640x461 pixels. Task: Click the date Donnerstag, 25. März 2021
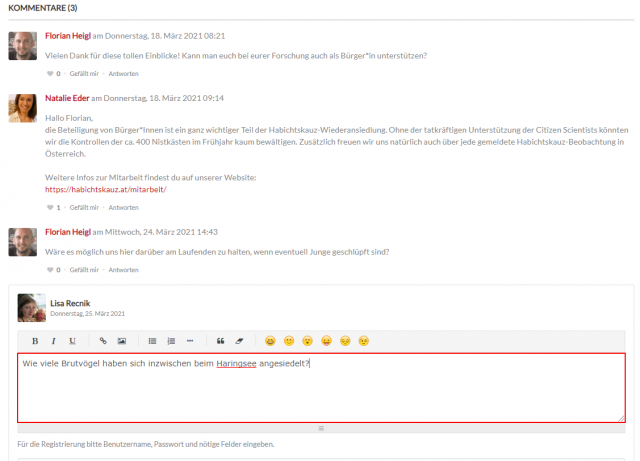pos(87,314)
